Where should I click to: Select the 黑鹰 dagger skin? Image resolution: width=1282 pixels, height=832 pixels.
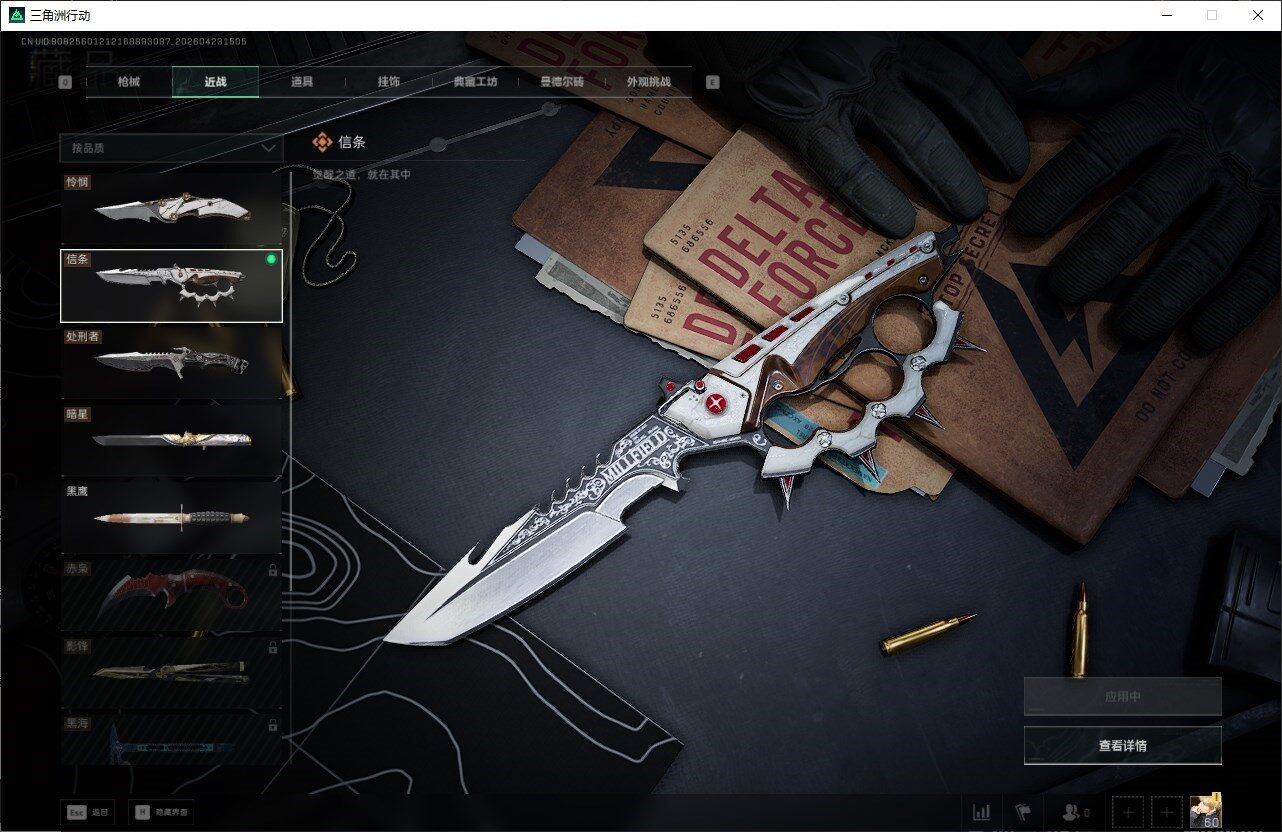click(x=171, y=518)
